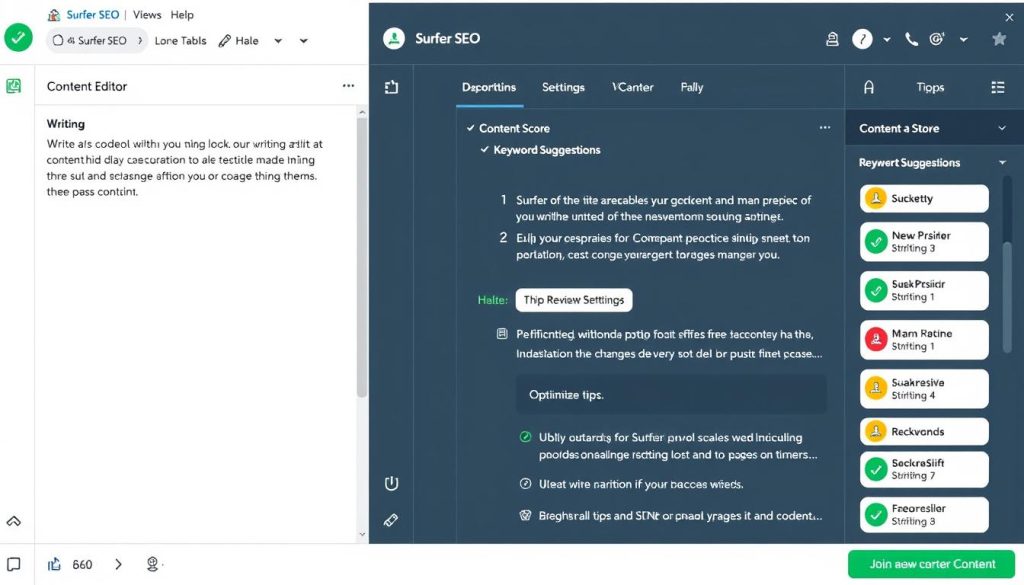
Task: Click the list view icon beside Tipps
Action: click(x=997, y=88)
